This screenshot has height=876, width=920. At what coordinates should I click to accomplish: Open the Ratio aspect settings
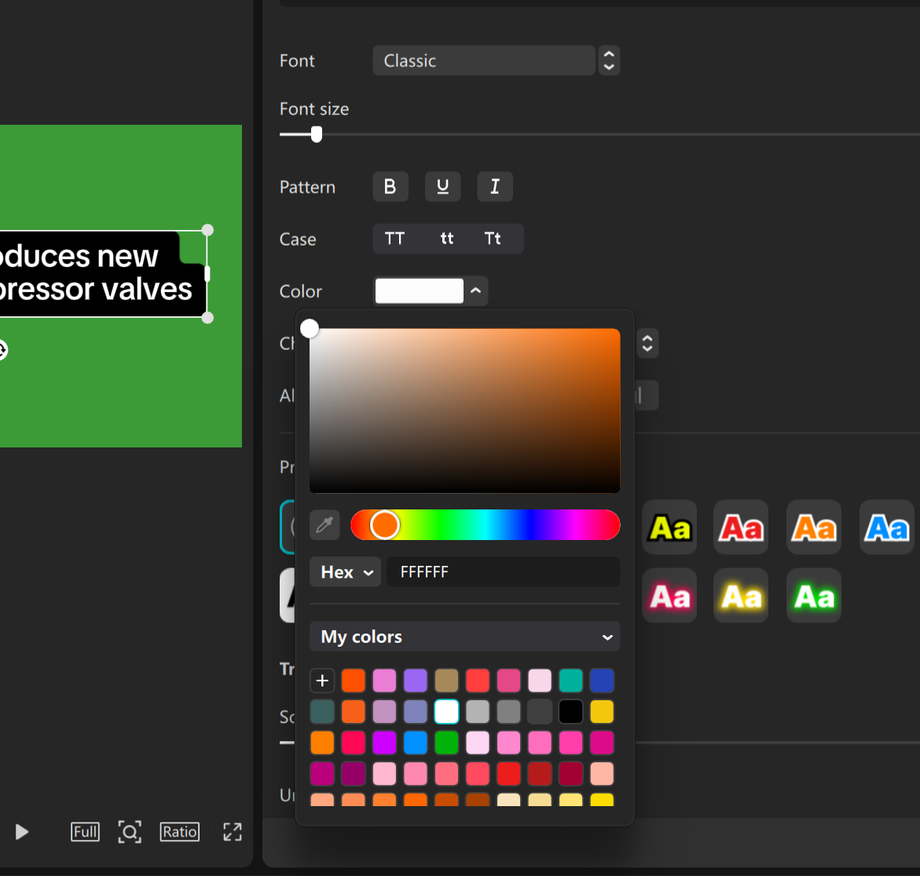[180, 831]
